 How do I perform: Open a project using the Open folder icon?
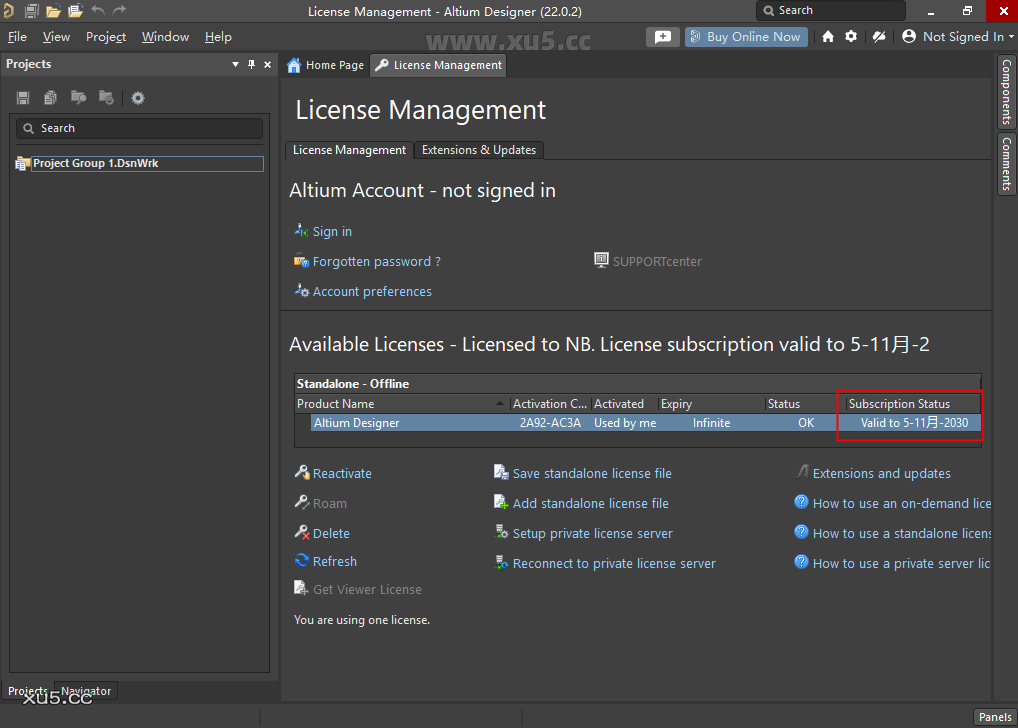[52, 11]
